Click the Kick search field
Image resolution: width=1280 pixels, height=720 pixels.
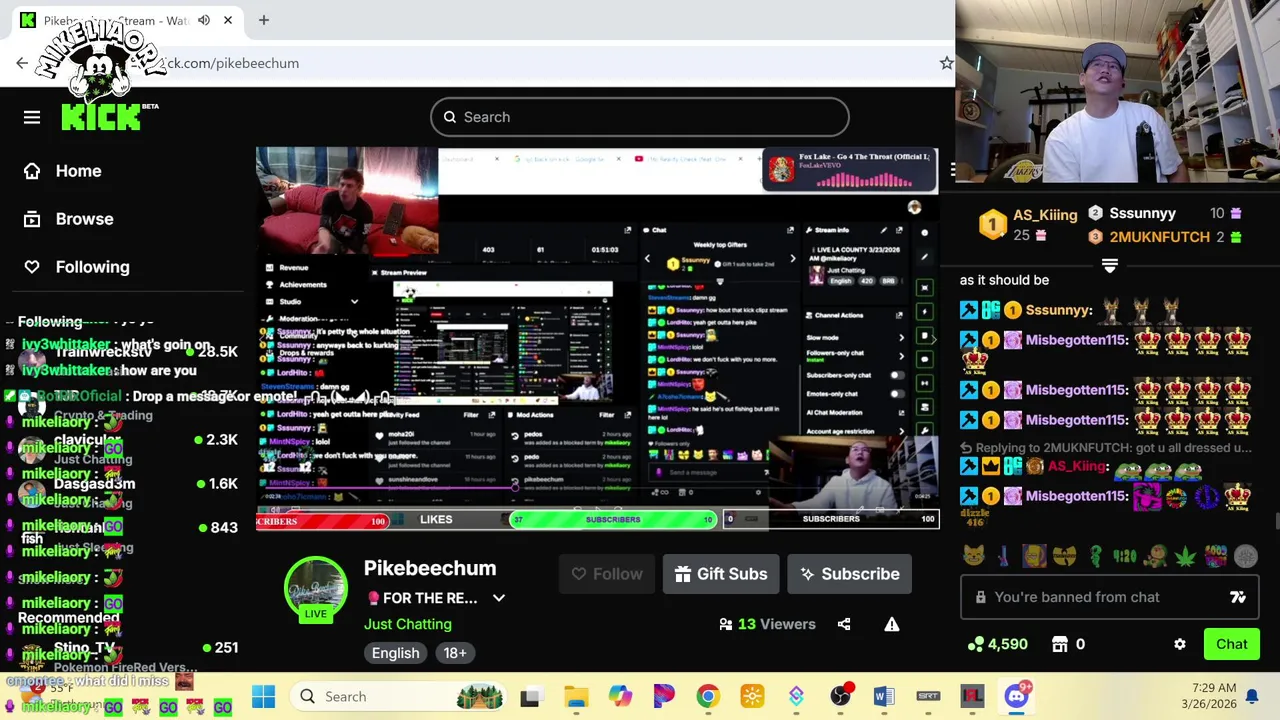[x=640, y=117]
